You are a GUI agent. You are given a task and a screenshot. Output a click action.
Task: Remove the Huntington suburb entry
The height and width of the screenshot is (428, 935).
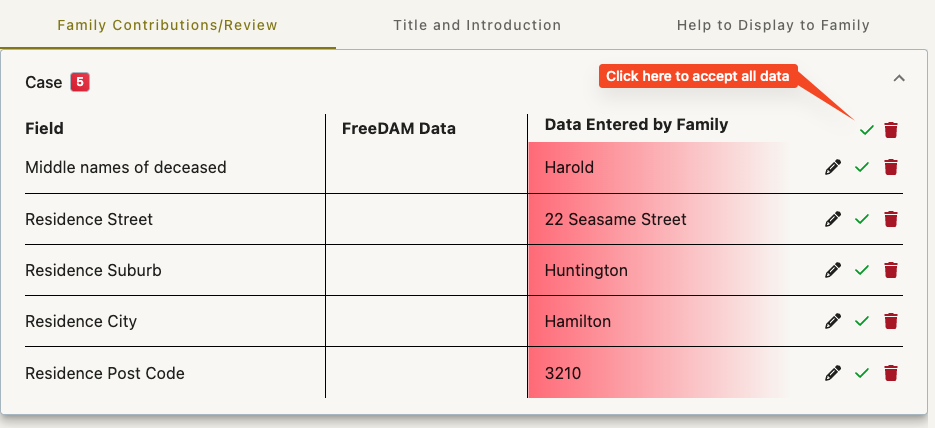coord(891,270)
